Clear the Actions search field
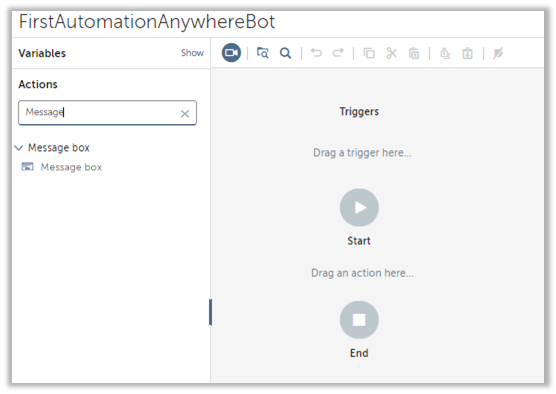The height and width of the screenshot is (394, 556). (x=185, y=113)
